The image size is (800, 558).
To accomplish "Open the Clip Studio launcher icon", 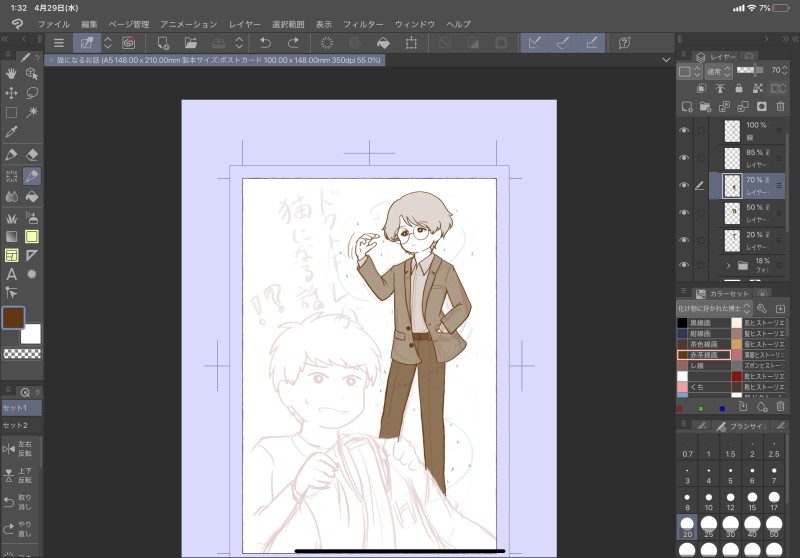I will click(129, 43).
